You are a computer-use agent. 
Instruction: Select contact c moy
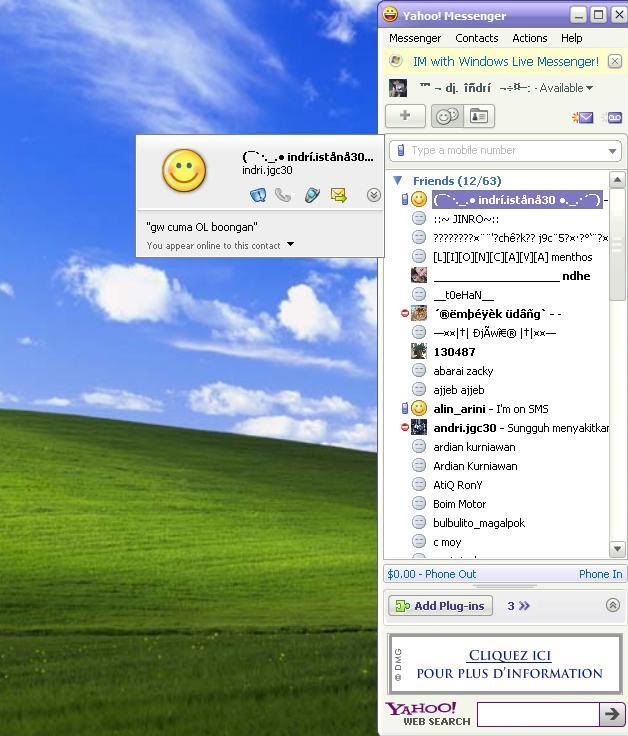(x=447, y=542)
